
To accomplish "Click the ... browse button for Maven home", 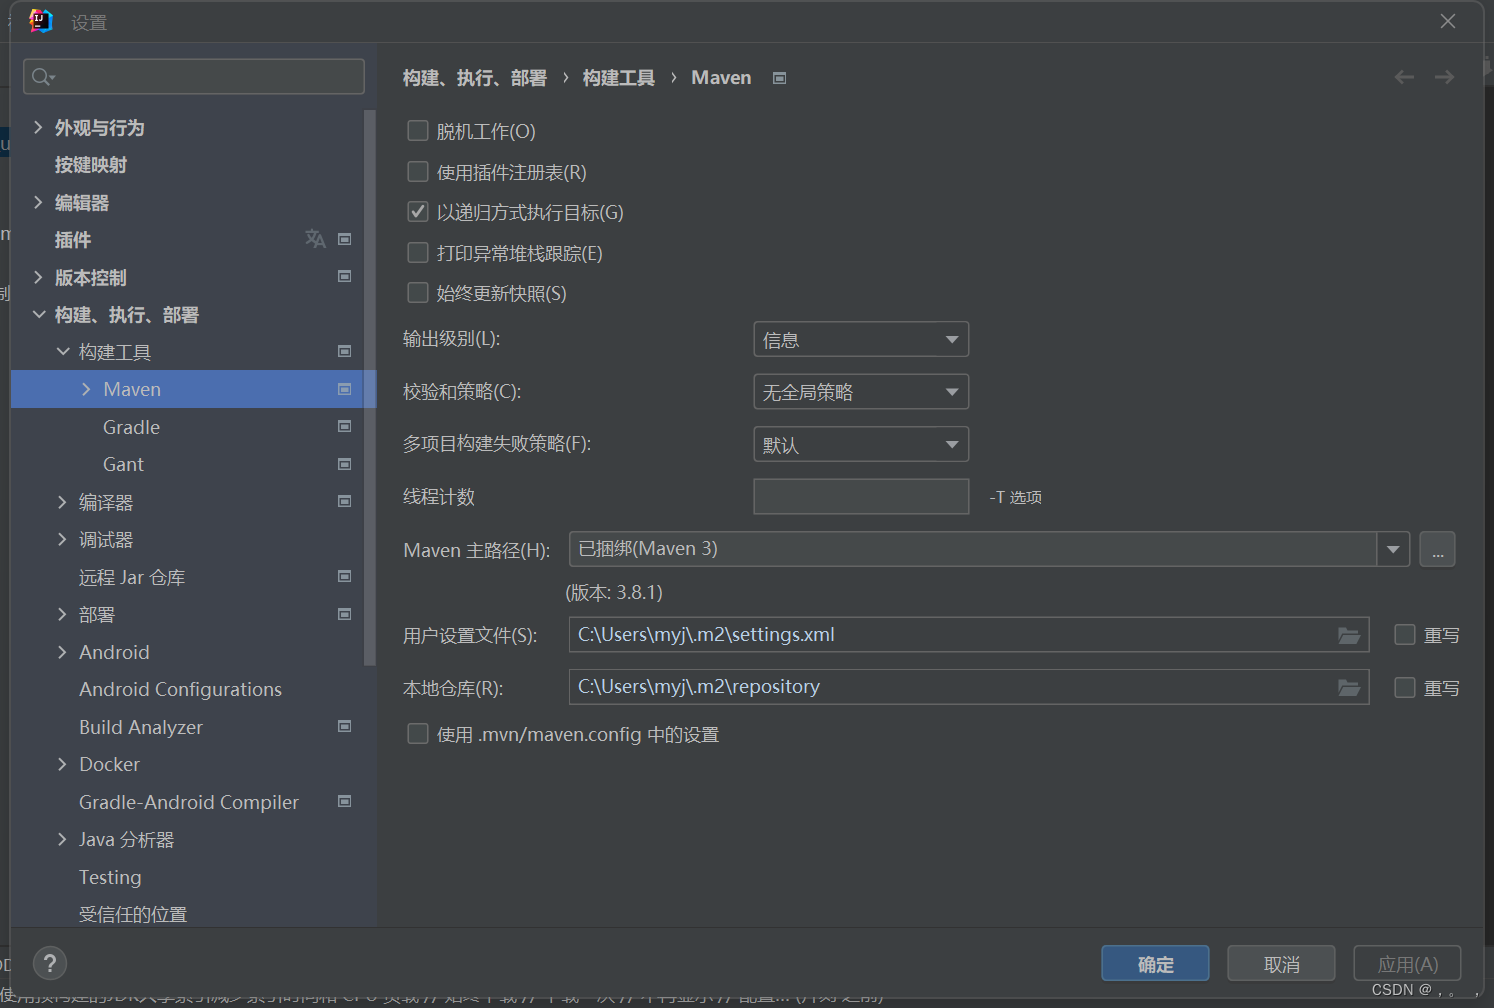I will tap(1437, 549).
